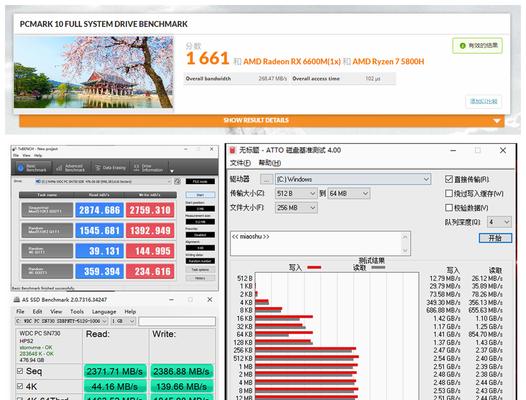This screenshot has height=400, width=526.
Task: Open AS SSD 1 GB test size dropdown
Action: coord(123,321)
